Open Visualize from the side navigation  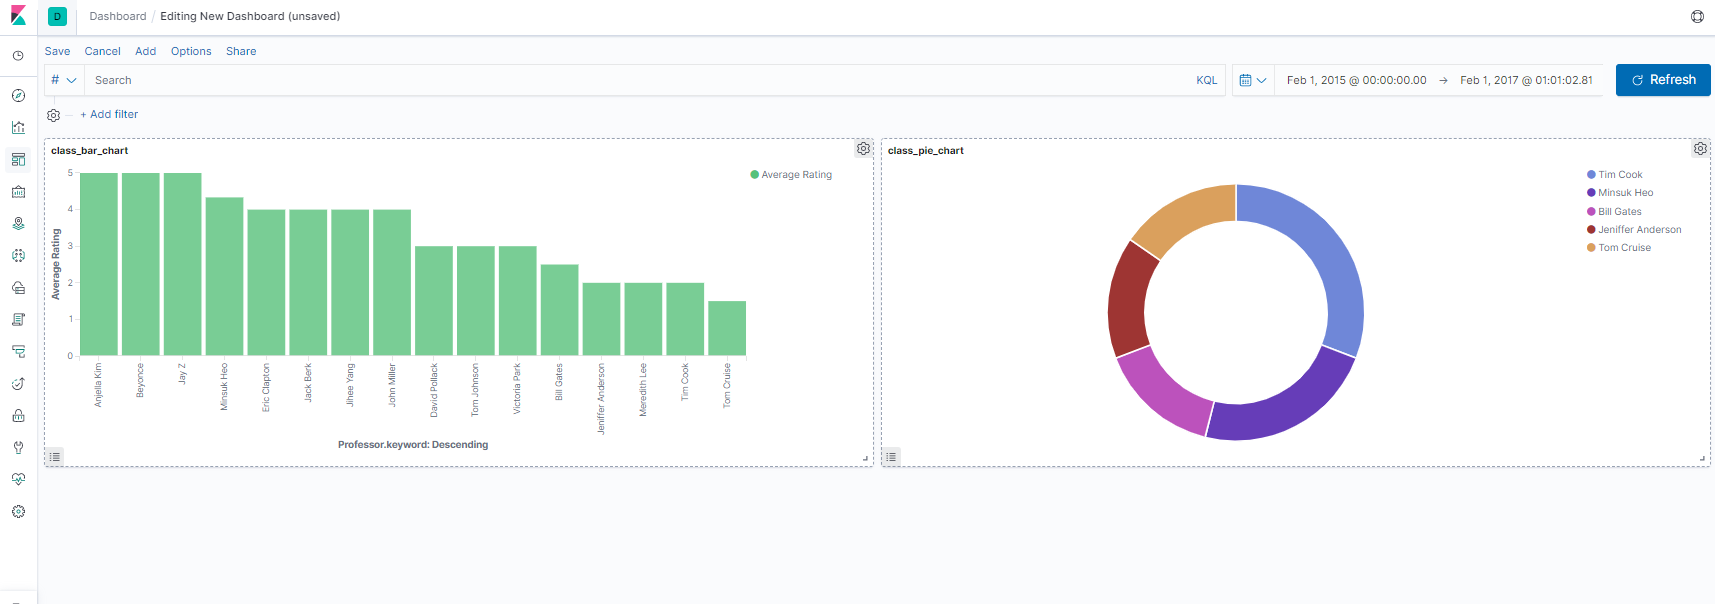pyautogui.click(x=18, y=128)
